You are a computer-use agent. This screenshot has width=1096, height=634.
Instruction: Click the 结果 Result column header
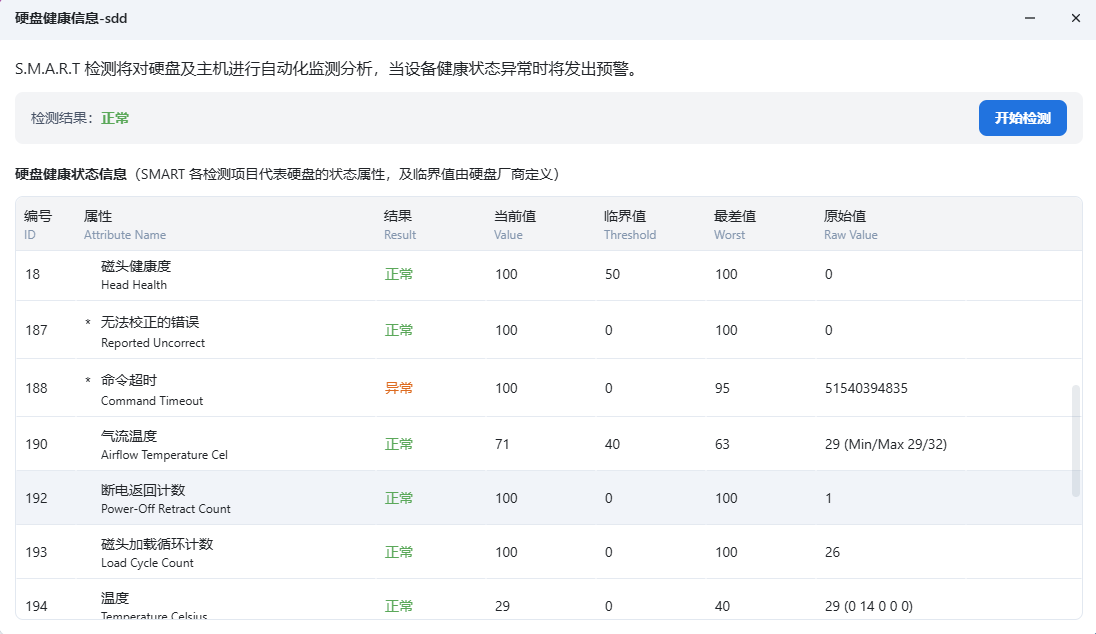pos(400,224)
